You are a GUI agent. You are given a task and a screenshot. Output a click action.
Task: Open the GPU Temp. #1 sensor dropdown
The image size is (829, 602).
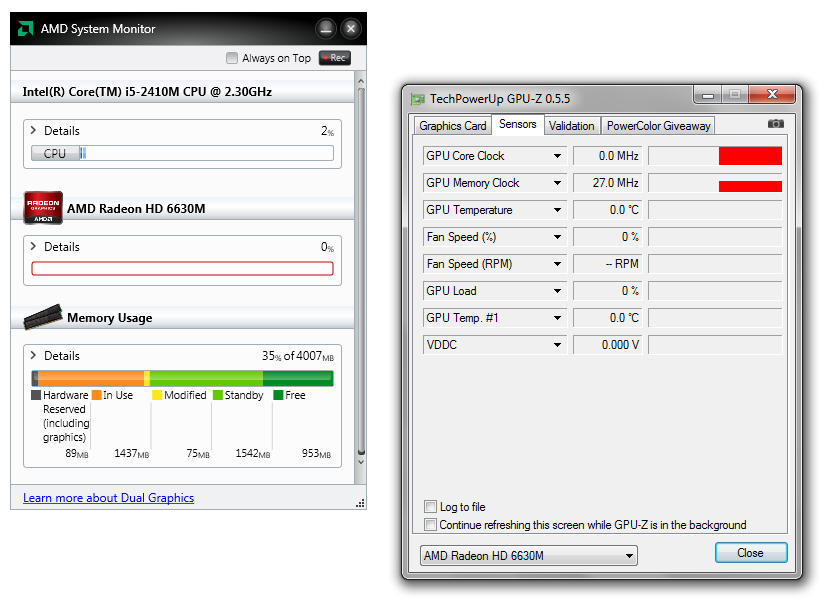click(557, 318)
